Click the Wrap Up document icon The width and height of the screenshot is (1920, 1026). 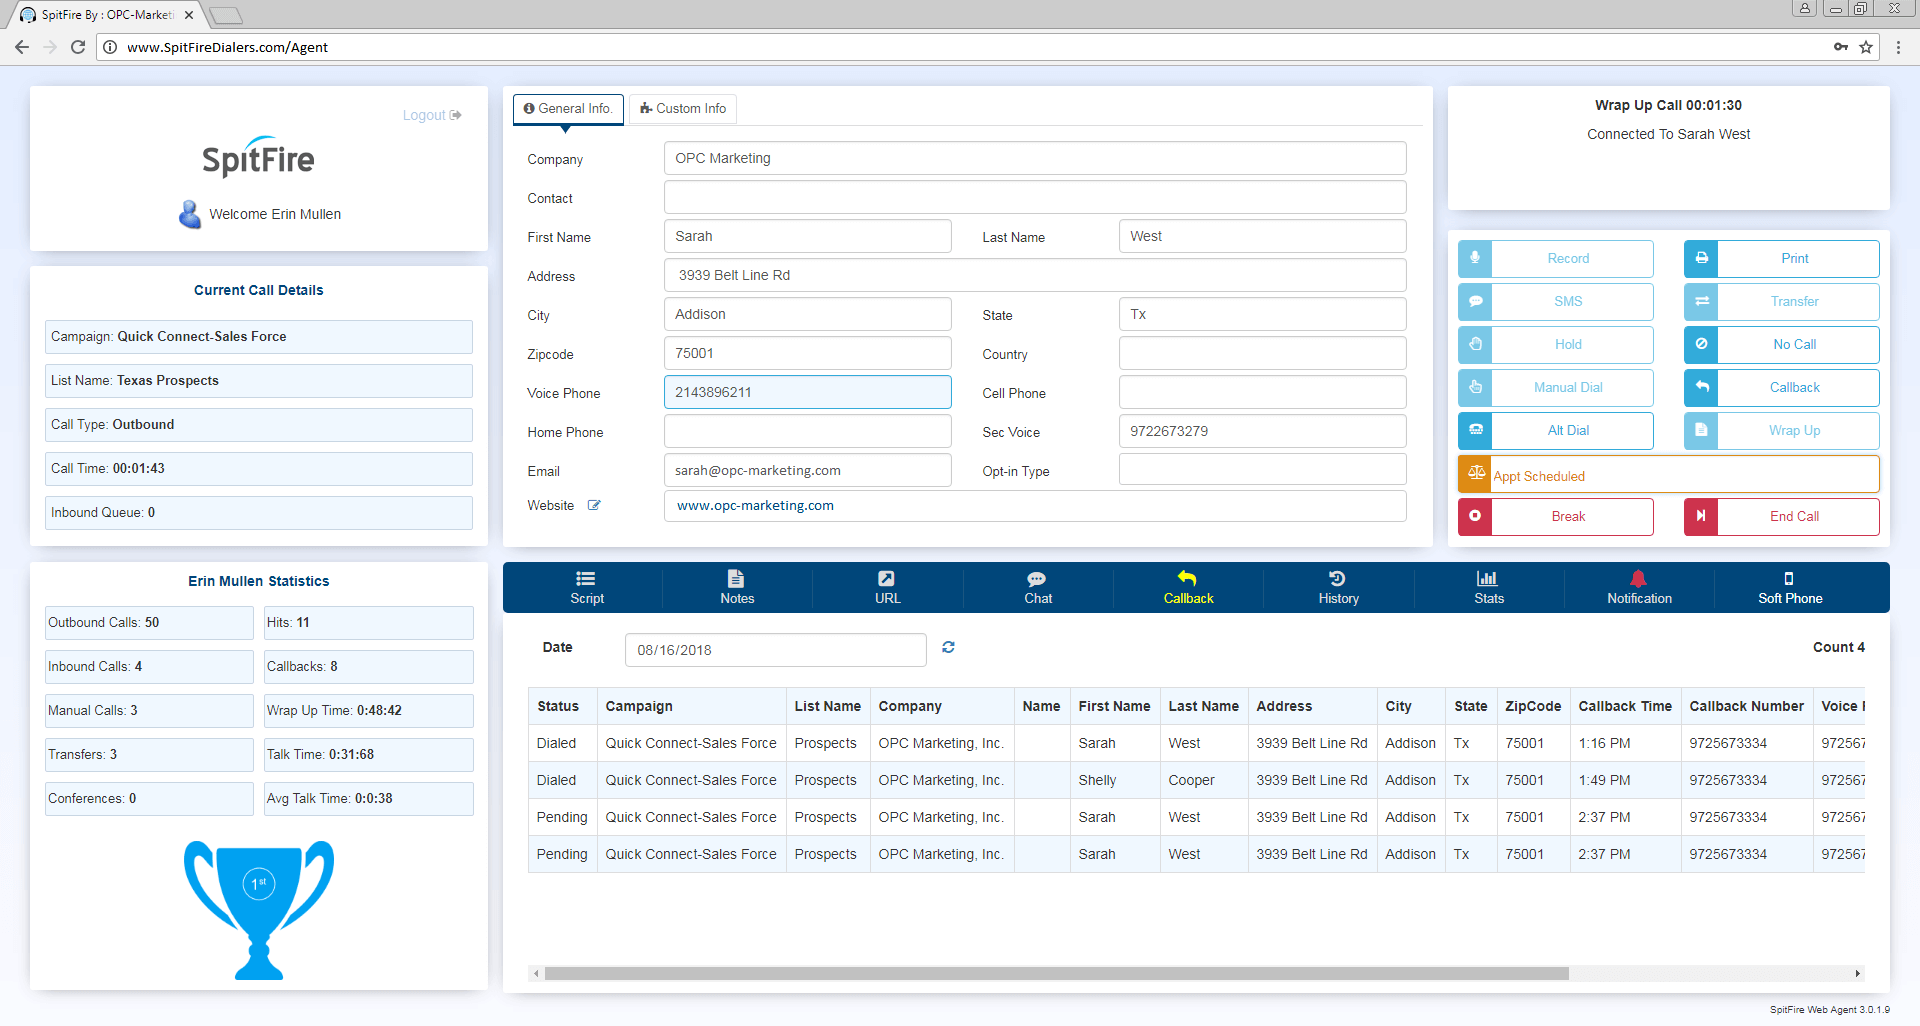pyautogui.click(x=1701, y=430)
